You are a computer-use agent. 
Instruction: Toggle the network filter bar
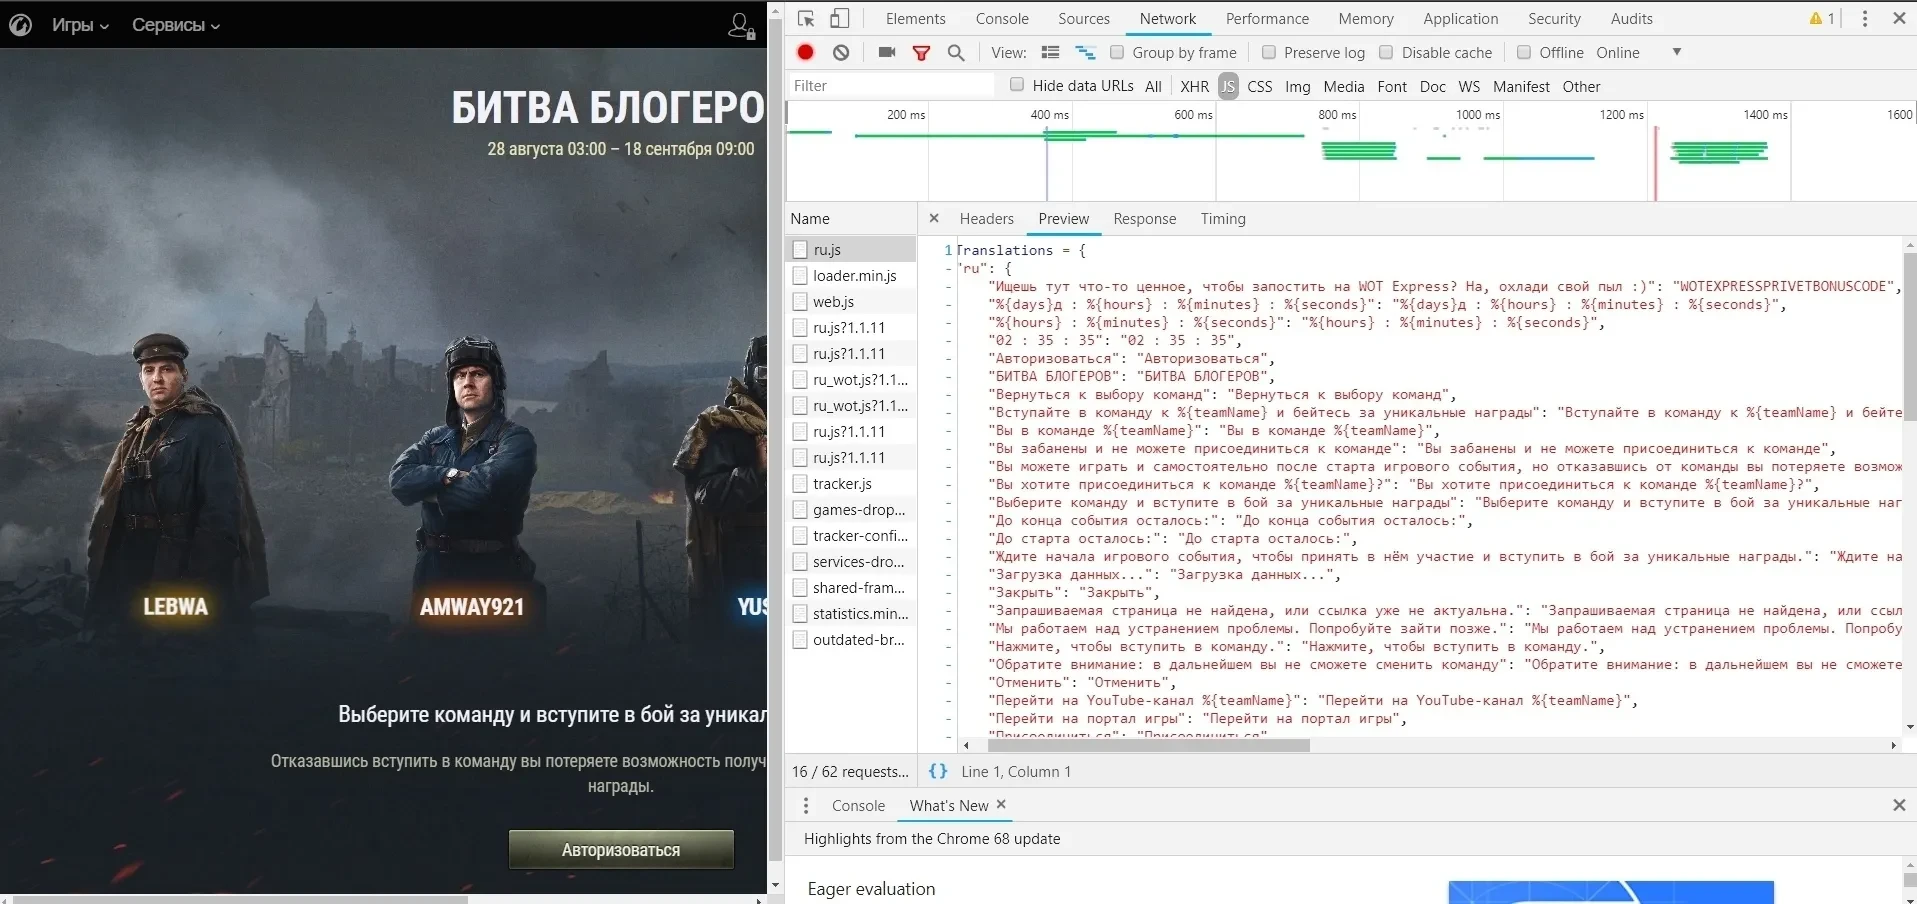click(921, 52)
